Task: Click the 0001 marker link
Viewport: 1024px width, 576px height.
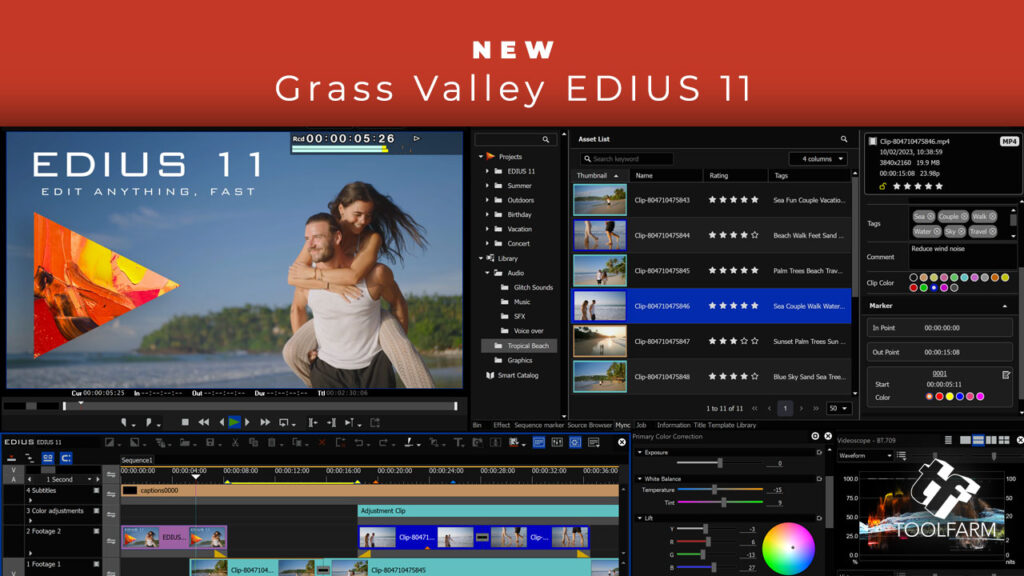Action: click(939, 374)
